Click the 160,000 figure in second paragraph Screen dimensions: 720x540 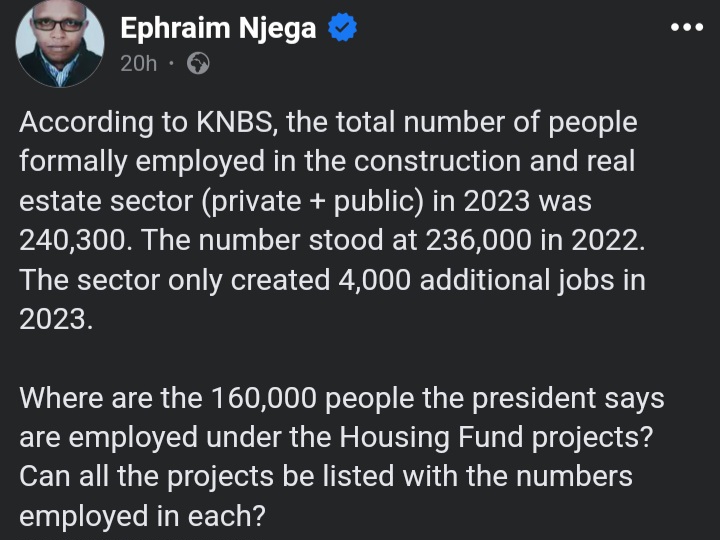click(264, 398)
